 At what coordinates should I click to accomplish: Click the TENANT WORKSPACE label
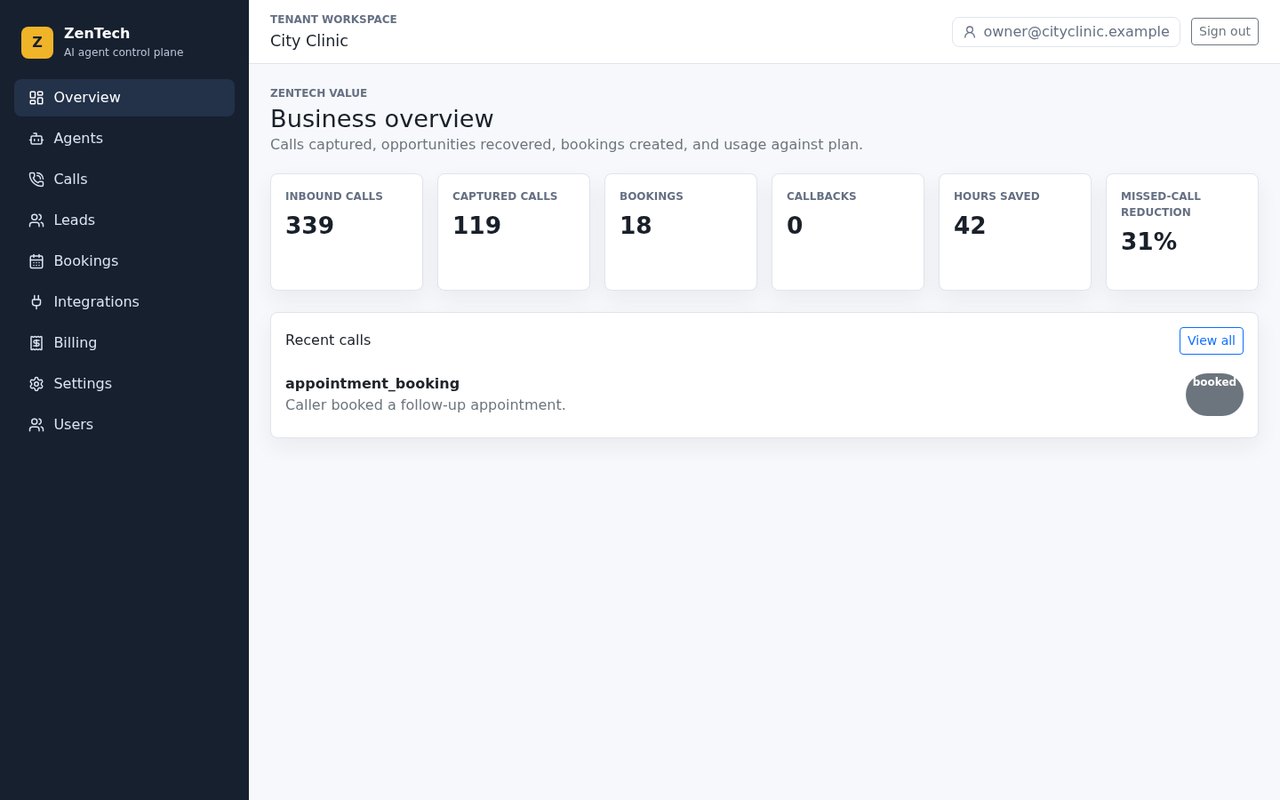coord(333,20)
